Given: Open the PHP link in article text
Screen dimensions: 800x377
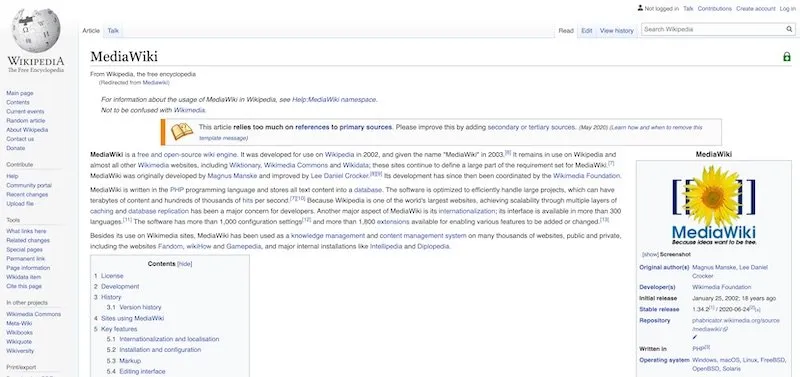Looking at the screenshot, I should point(177,190).
